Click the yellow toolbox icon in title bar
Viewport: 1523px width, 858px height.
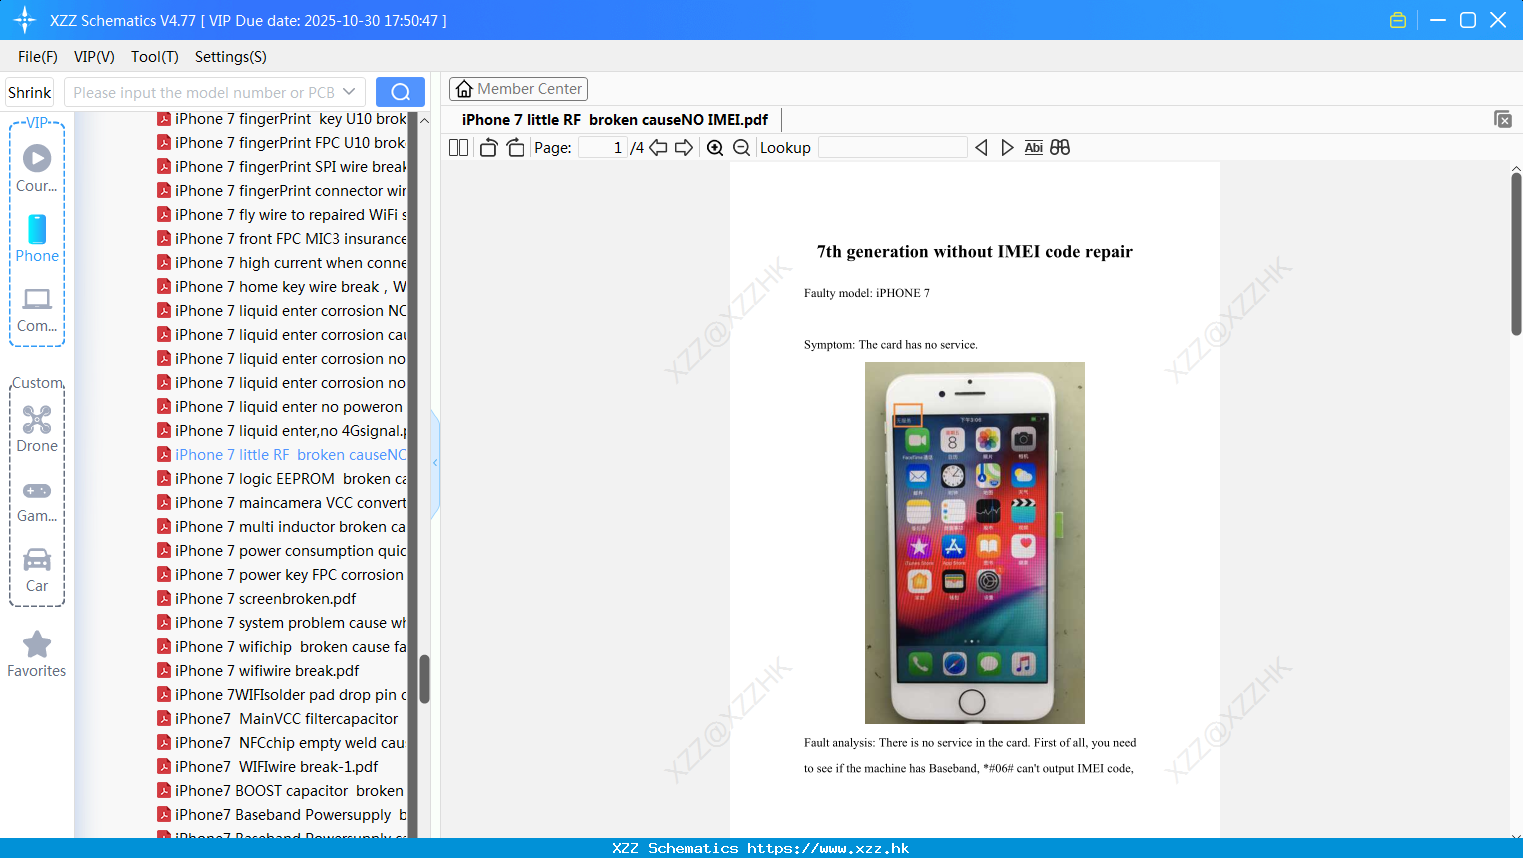pyautogui.click(x=1398, y=20)
